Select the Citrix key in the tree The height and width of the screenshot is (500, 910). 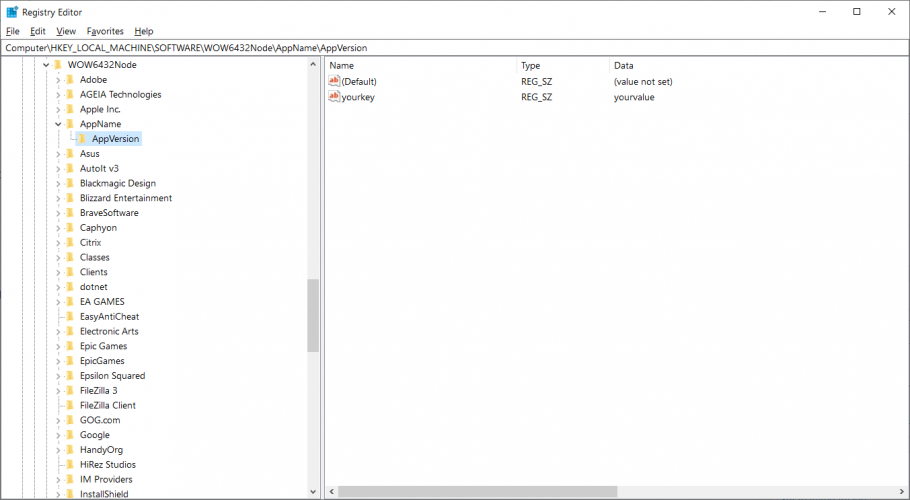coord(90,243)
